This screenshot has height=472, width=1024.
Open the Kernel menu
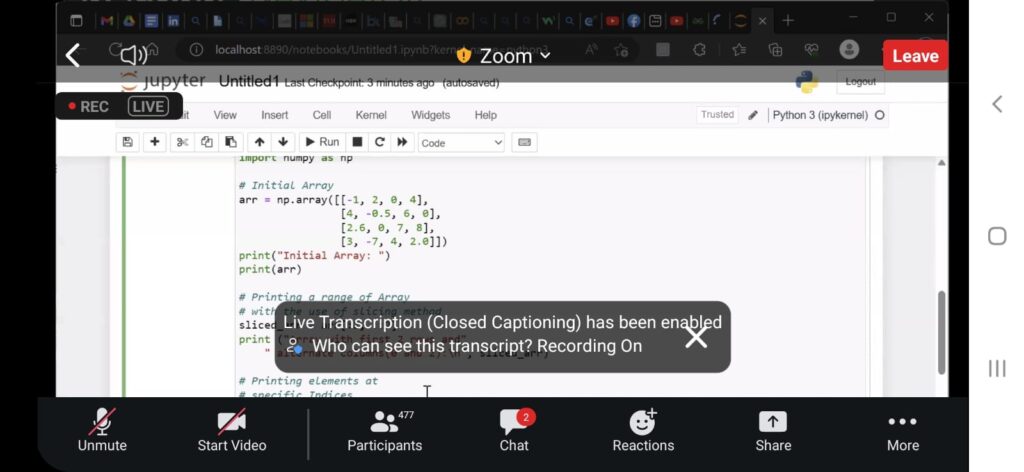[371, 115]
